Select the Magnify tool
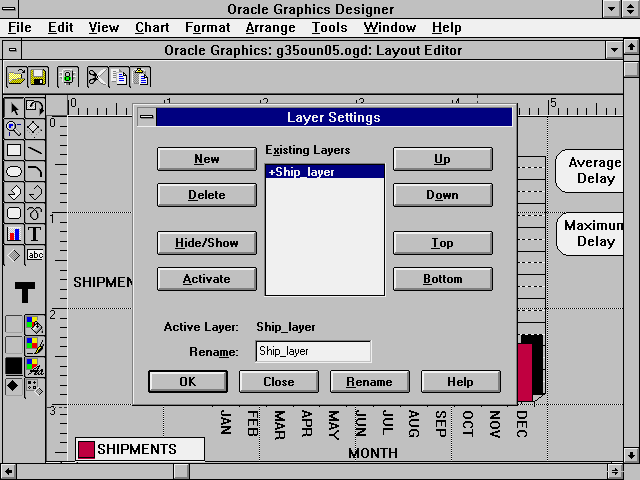This screenshot has height=480, width=640. pos(14,128)
